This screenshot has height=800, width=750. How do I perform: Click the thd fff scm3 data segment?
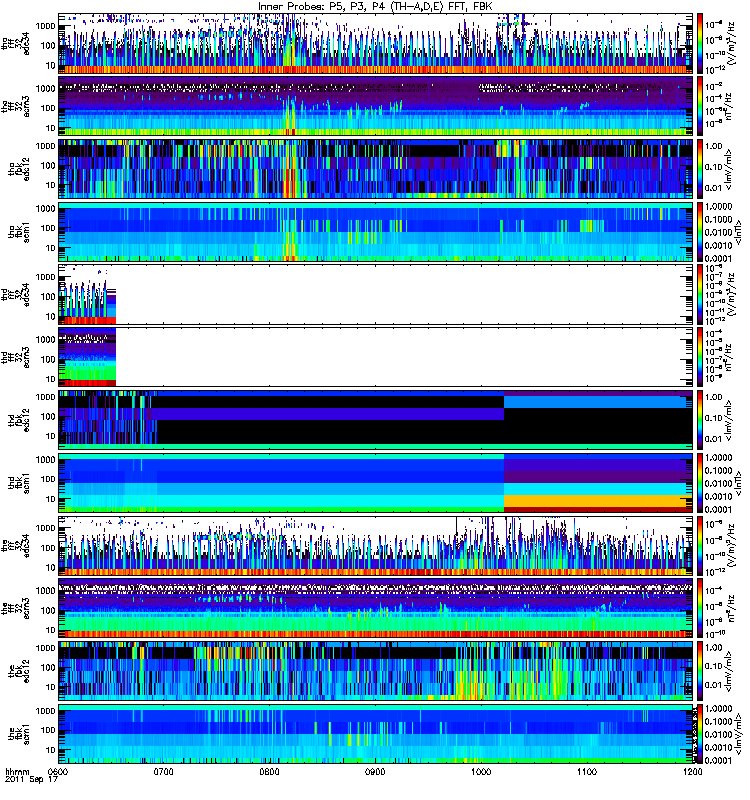[87, 357]
